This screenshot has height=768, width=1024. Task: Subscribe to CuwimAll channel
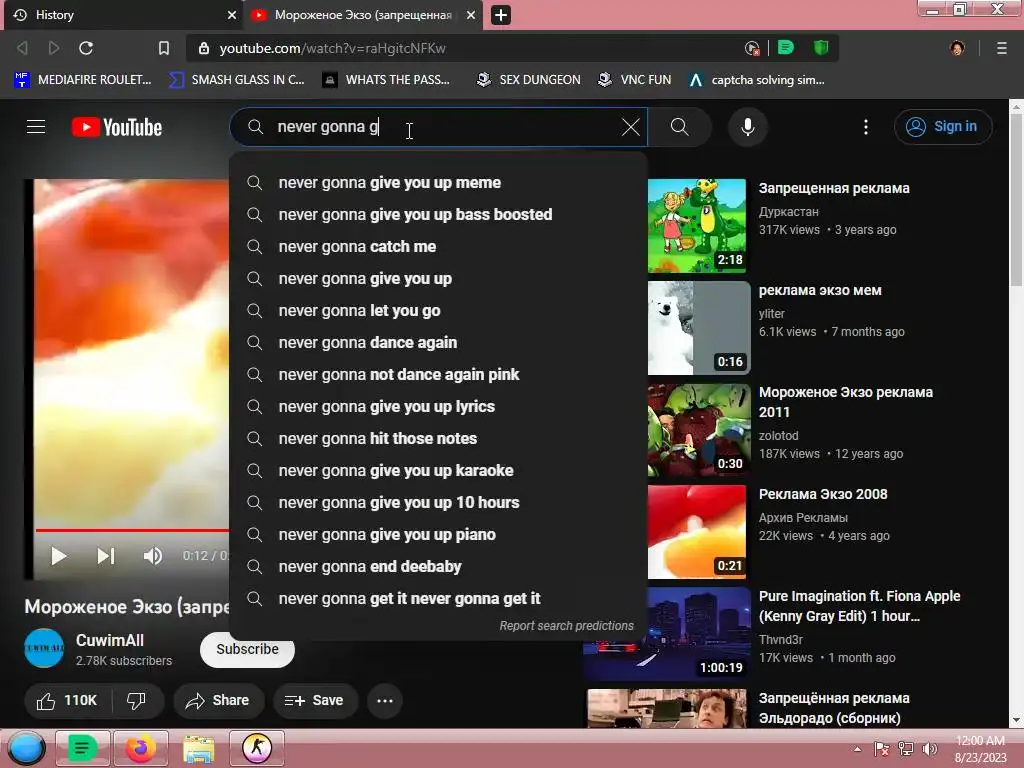click(x=248, y=649)
